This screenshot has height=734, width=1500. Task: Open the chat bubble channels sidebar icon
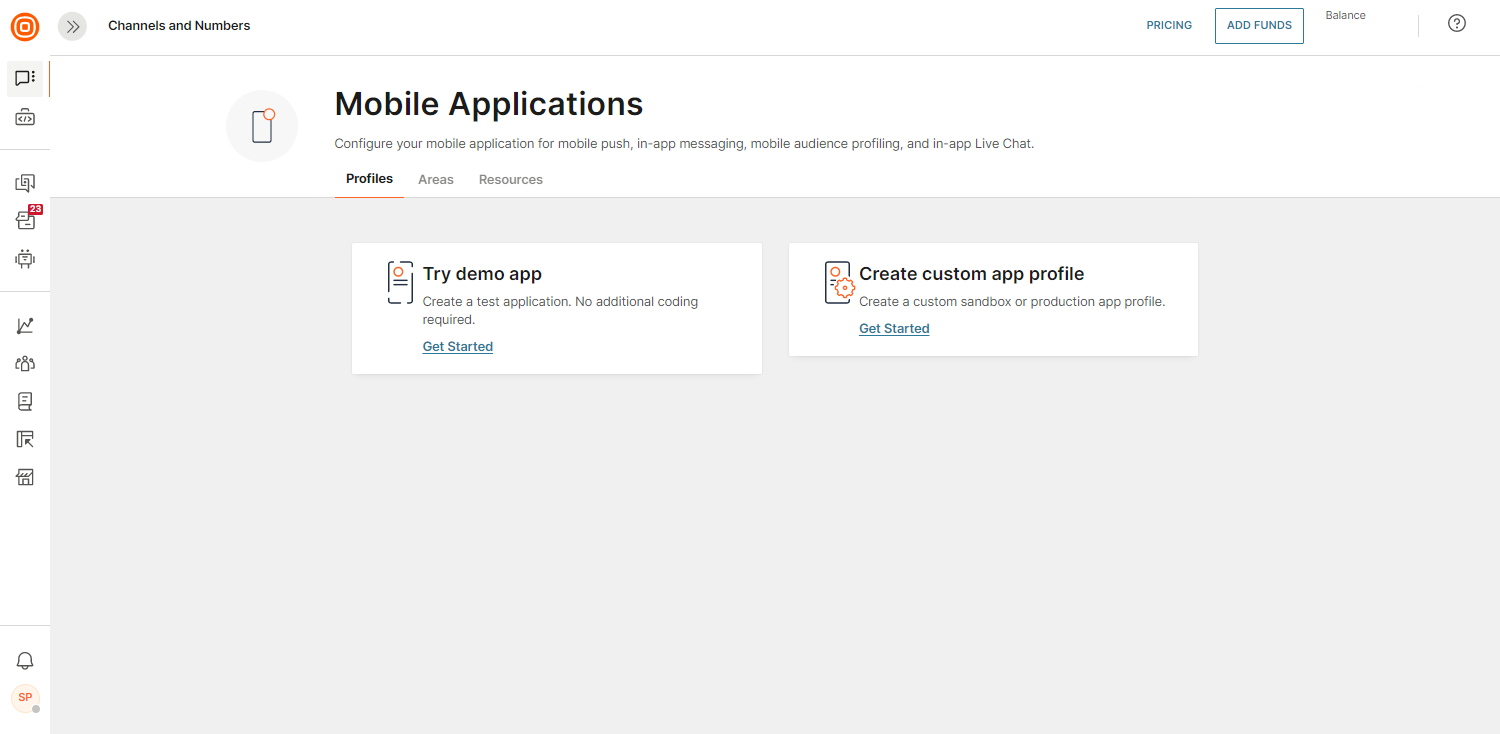(x=25, y=78)
